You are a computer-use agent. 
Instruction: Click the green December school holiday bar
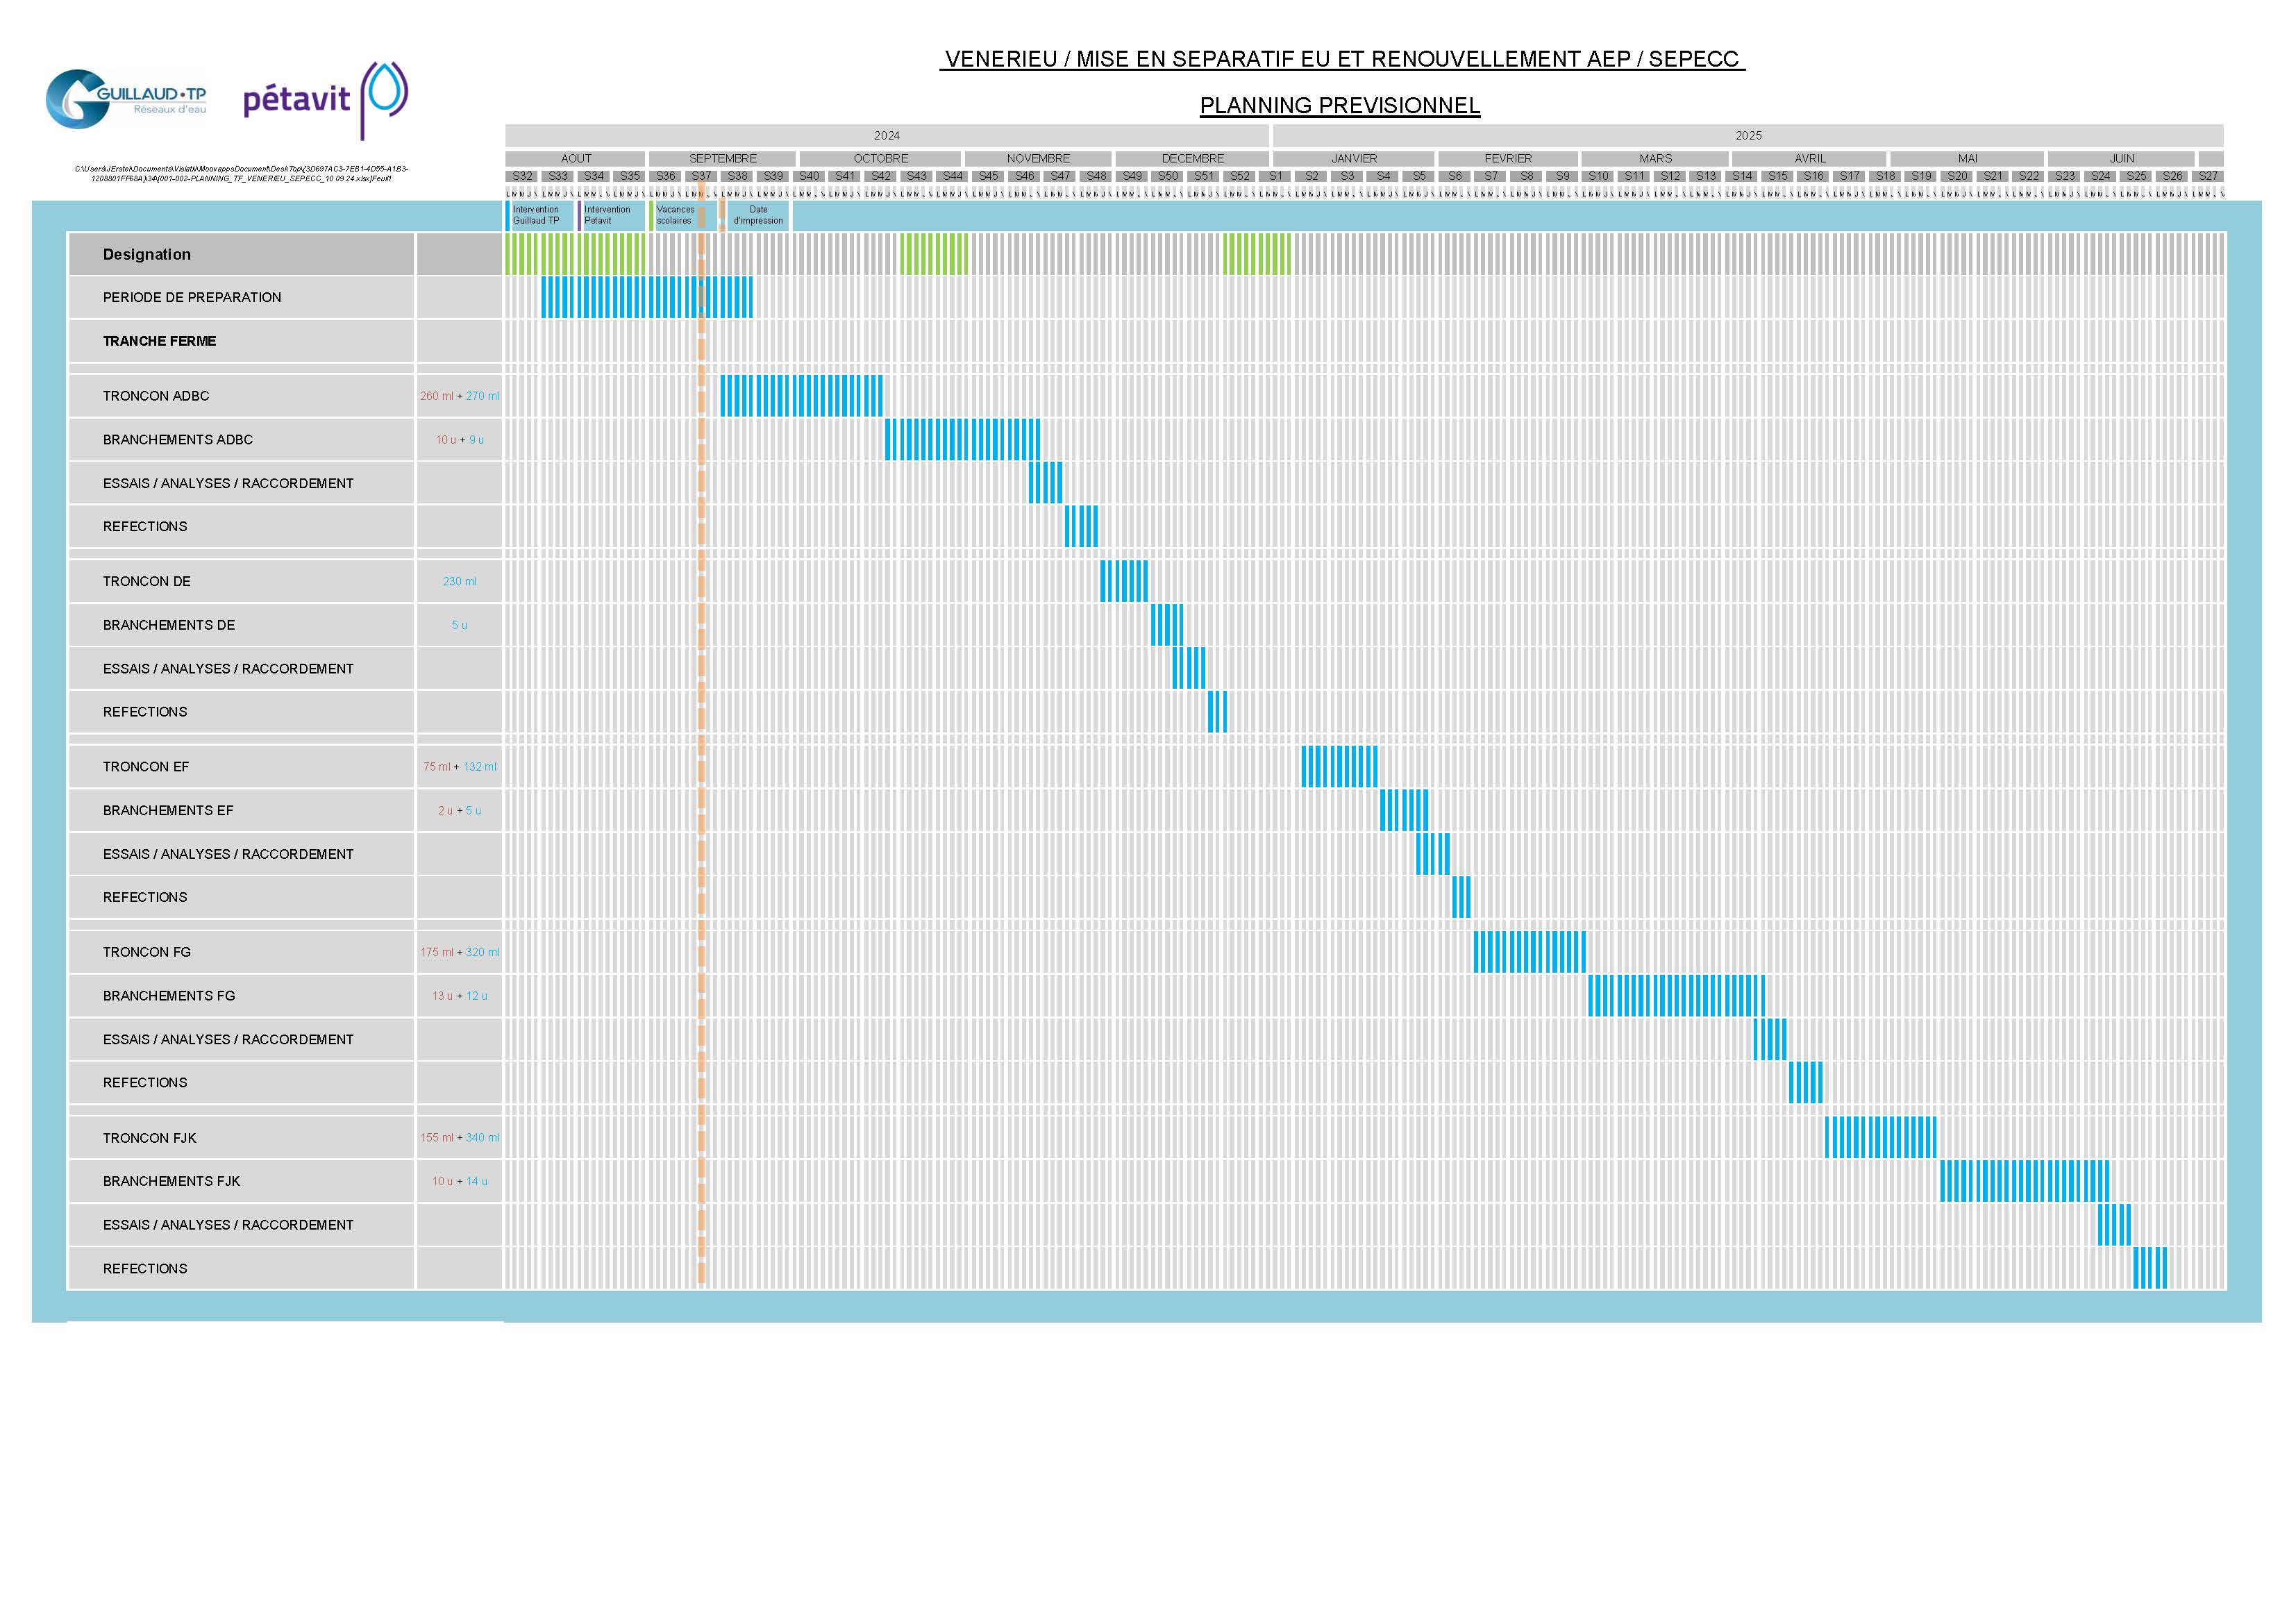coord(1257,254)
